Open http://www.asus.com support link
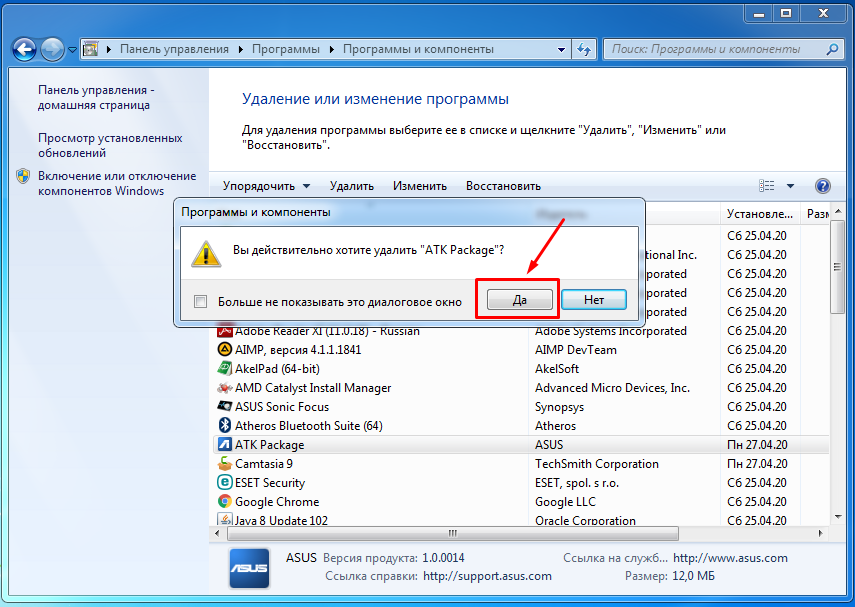The height and width of the screenshot is (607, 855). coord(730,558)
